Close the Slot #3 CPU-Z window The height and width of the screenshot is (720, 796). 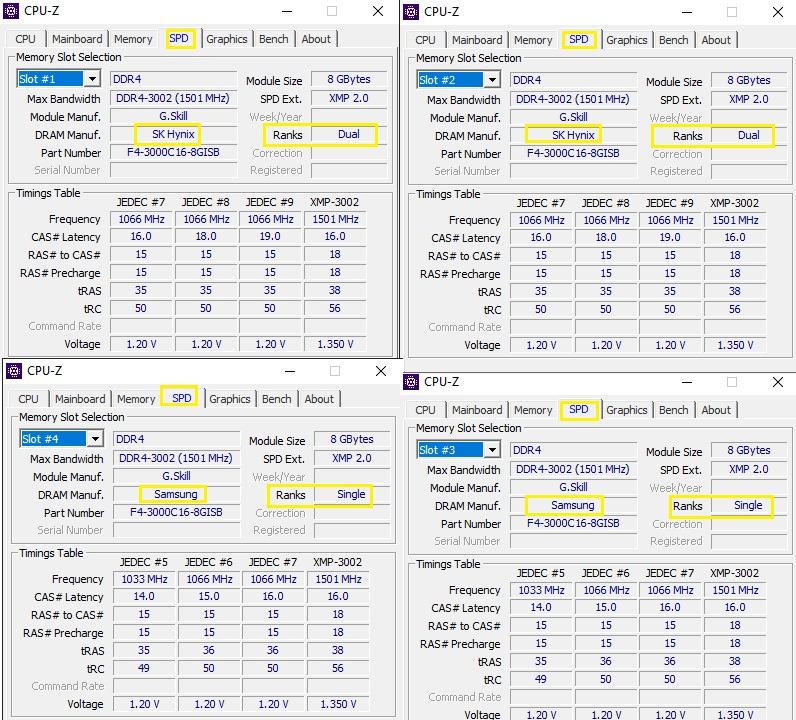778,382
